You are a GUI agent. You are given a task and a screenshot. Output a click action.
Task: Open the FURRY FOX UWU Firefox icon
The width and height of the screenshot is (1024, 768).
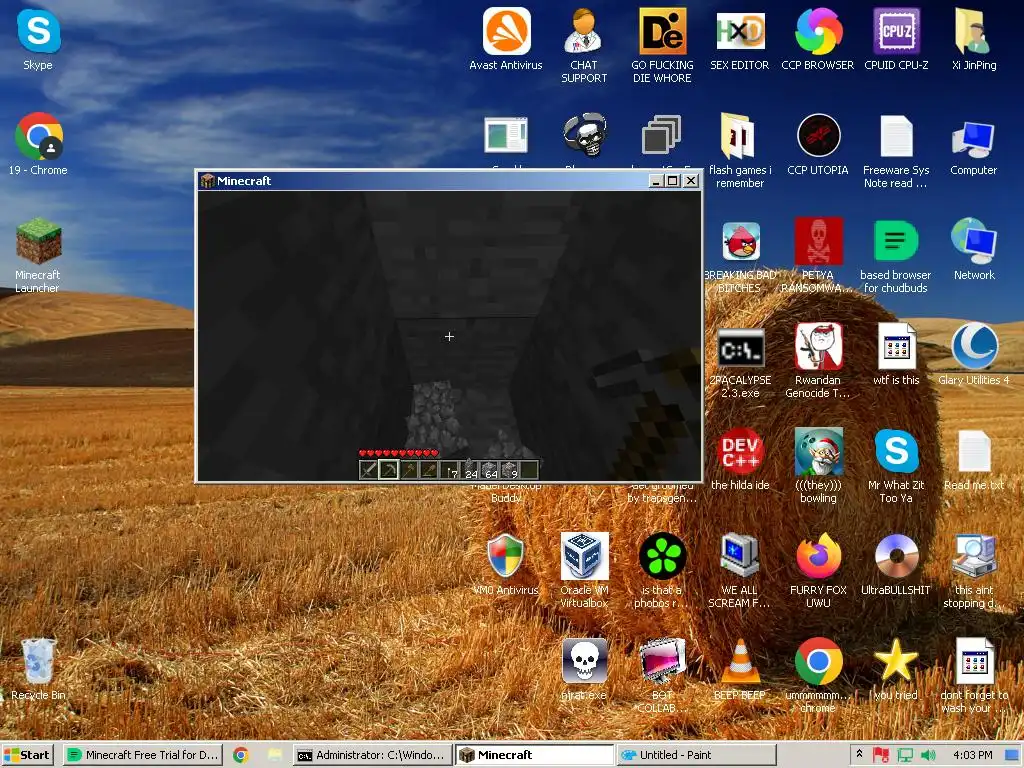pos(818,571)
